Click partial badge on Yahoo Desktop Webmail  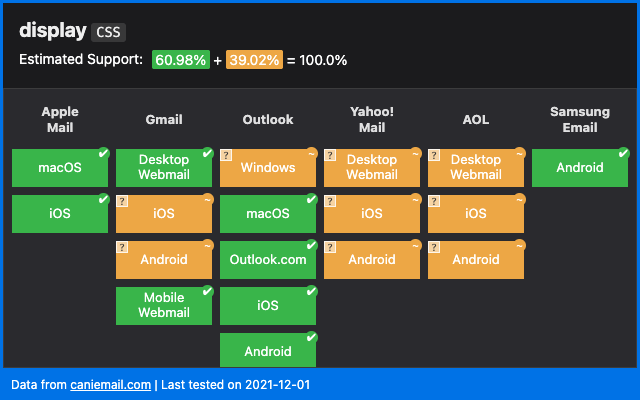416,153
